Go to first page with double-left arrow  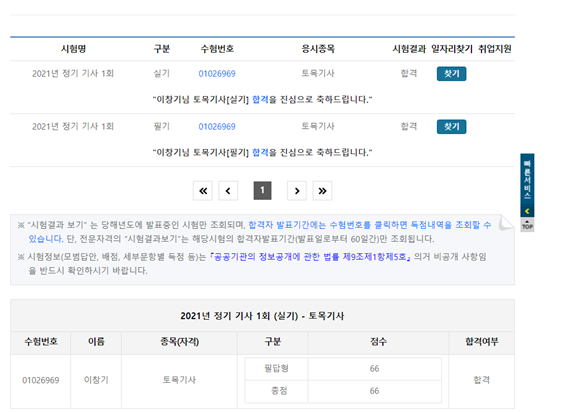point(203,191)
